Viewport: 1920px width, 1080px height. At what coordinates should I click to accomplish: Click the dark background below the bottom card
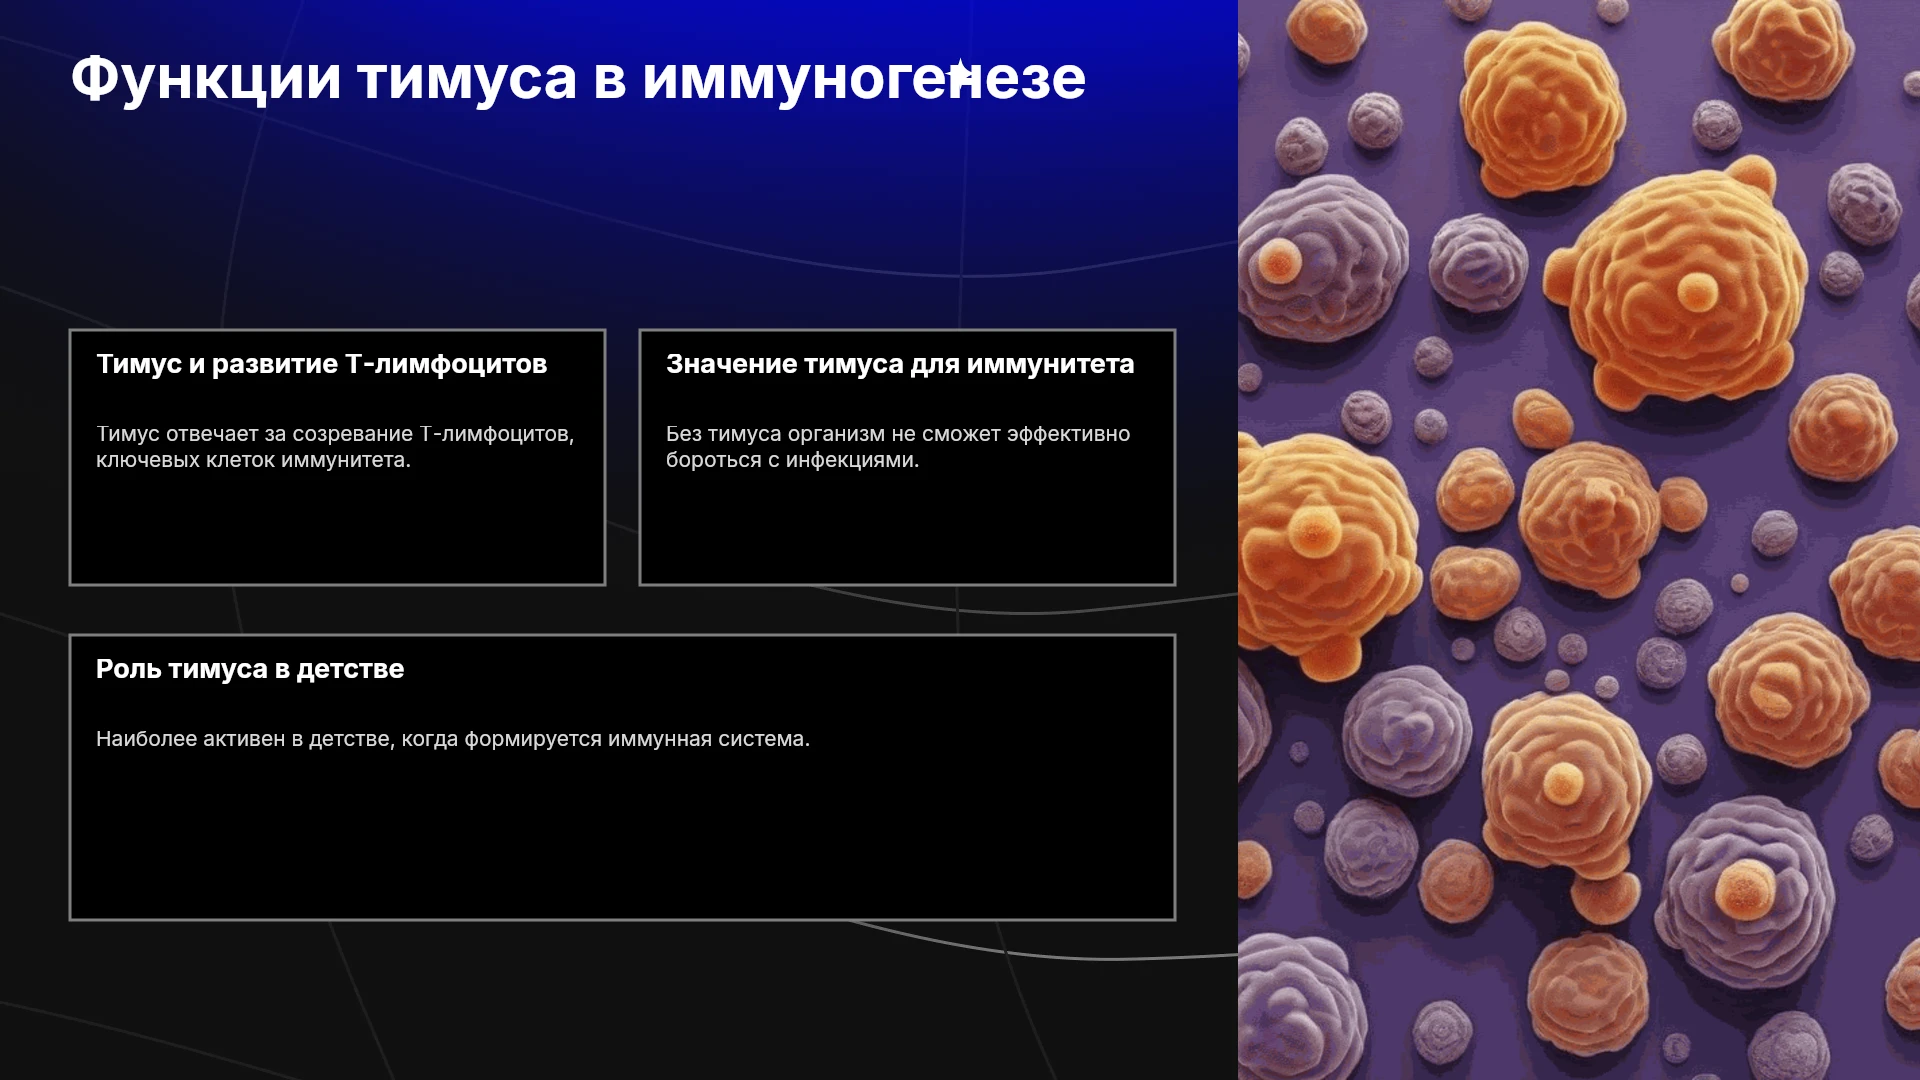(x=620, y=1000)
